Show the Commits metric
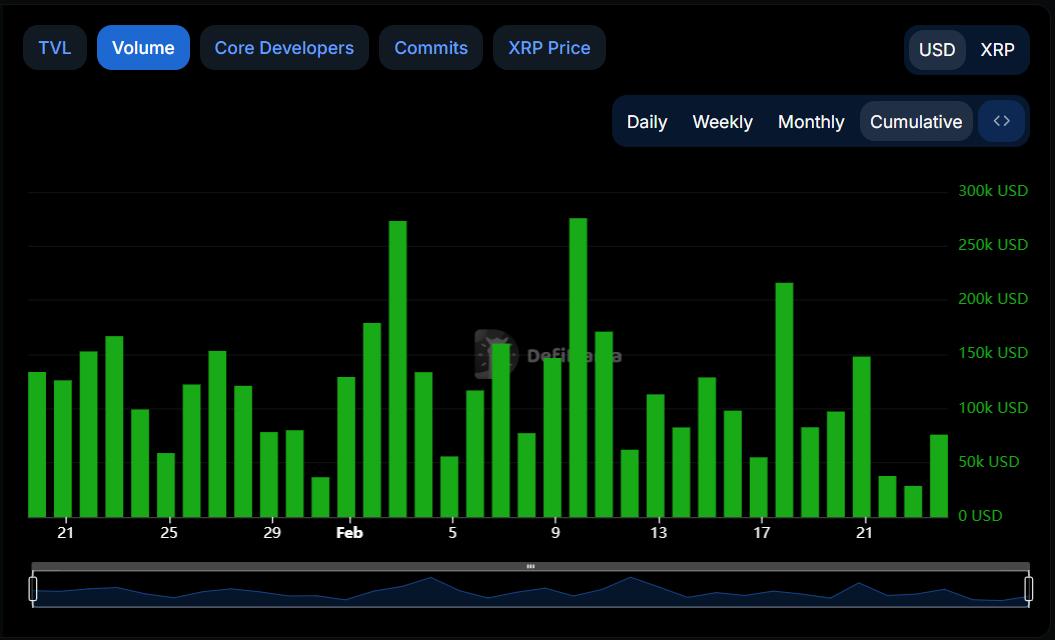Screen dimensions: 1055x640 click(431, 48)
